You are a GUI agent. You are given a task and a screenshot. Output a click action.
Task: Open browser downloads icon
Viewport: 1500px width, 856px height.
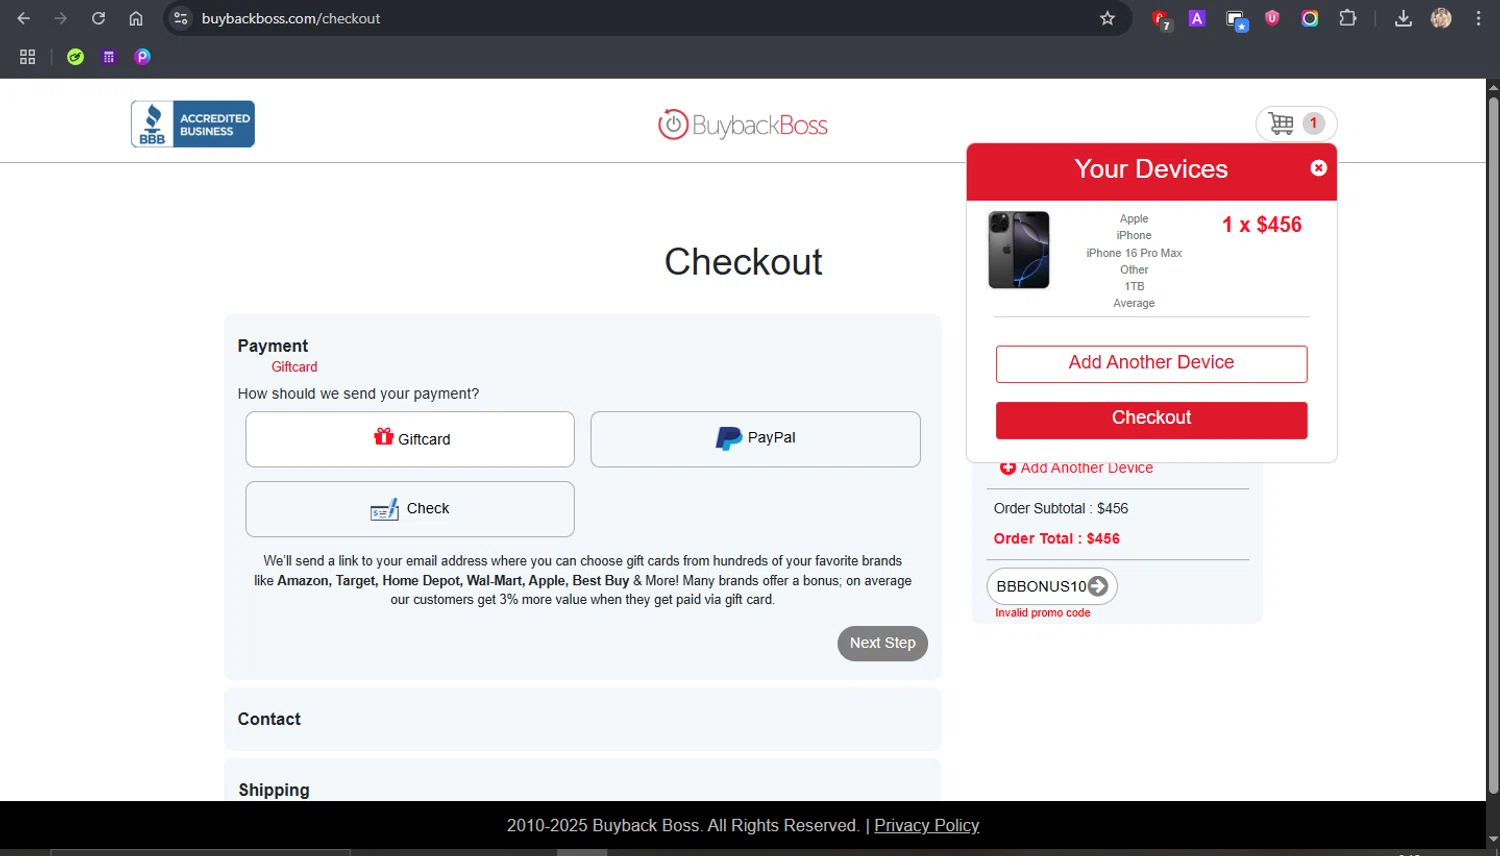point(1403,18)
